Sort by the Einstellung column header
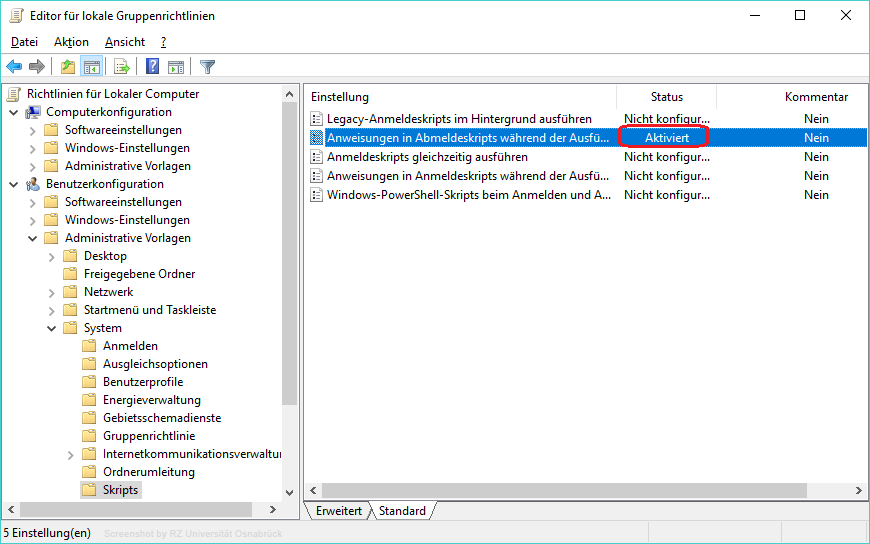This screenshot has height=544, width=870. 340,97
